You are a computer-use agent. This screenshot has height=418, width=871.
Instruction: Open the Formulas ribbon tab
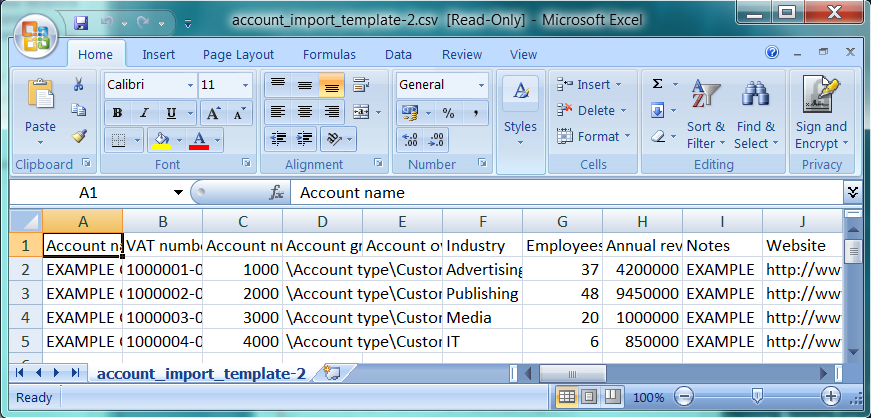point(329,54)
